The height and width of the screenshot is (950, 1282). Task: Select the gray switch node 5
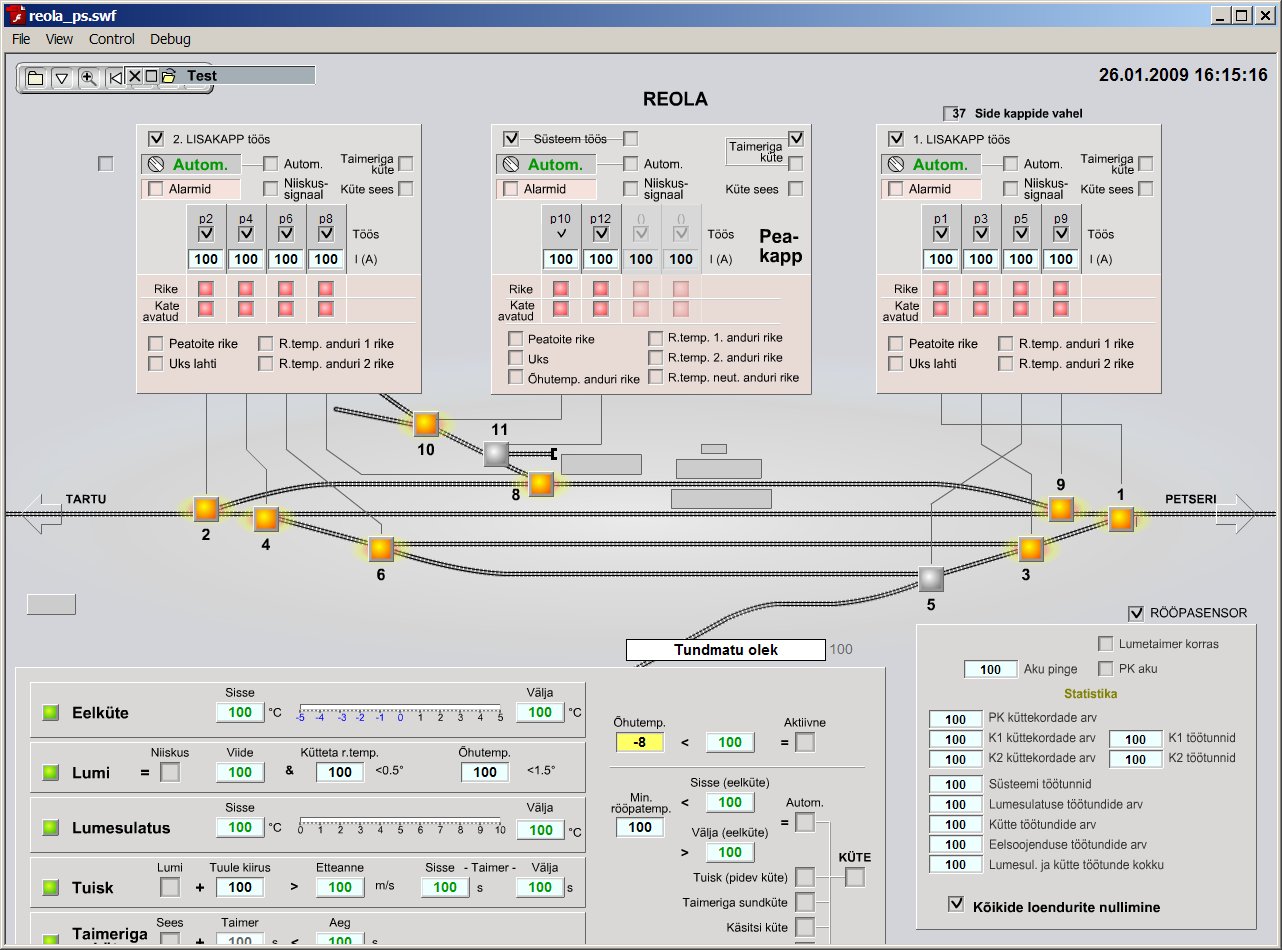[x=931, y=579]
